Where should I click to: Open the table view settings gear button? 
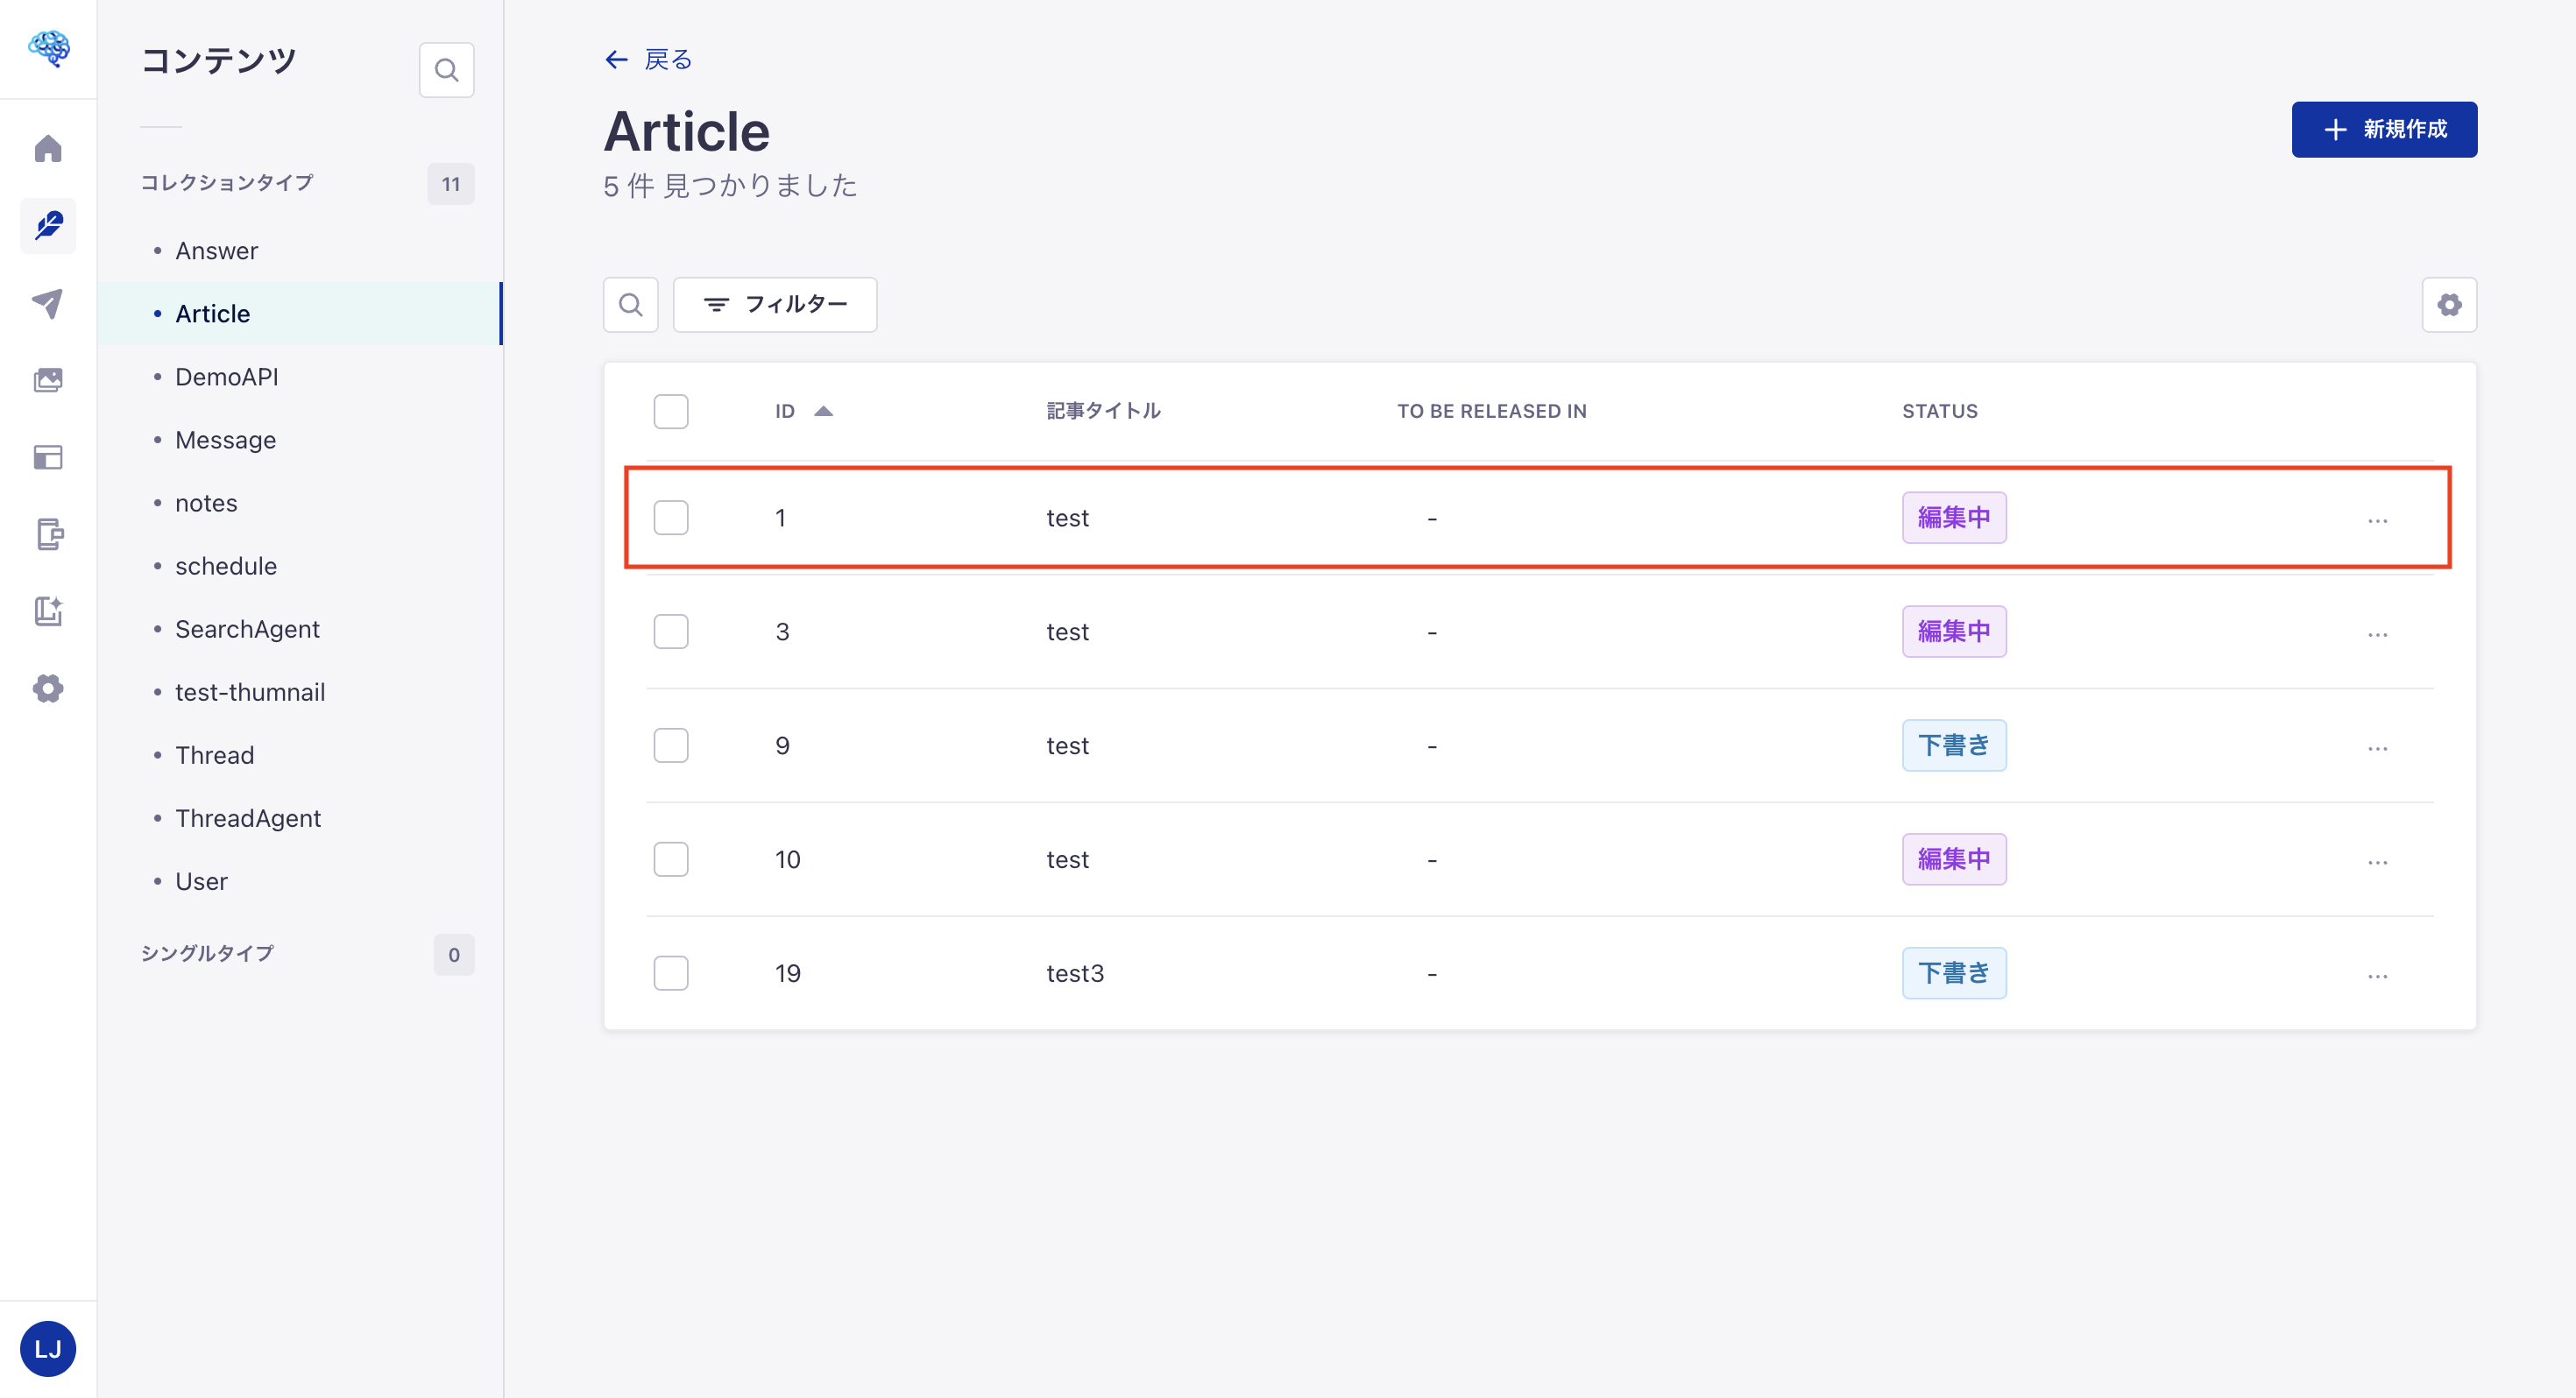pos(2449,304)
